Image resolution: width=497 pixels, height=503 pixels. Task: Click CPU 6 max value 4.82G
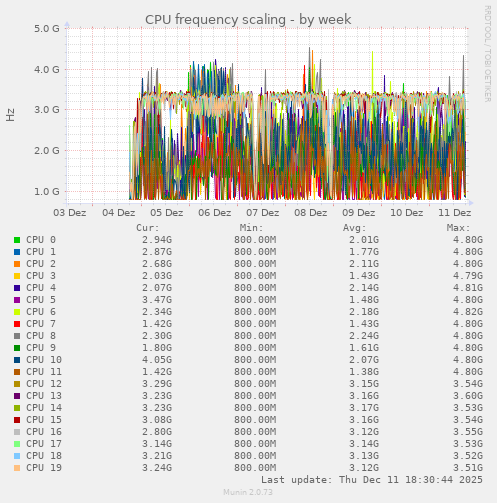point(468,312)
